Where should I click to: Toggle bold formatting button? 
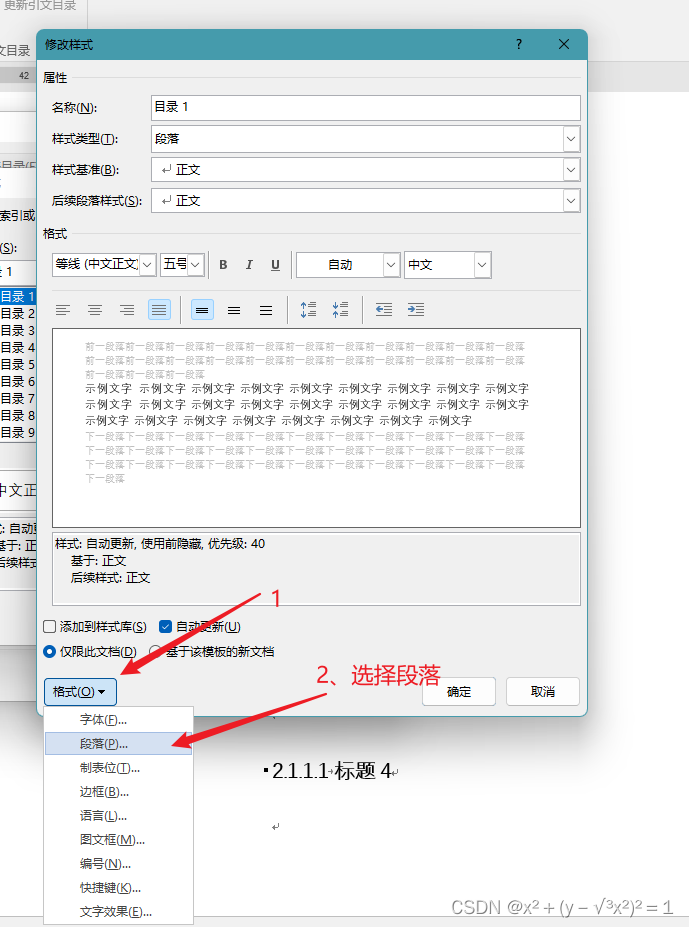[x=223, y=265]
